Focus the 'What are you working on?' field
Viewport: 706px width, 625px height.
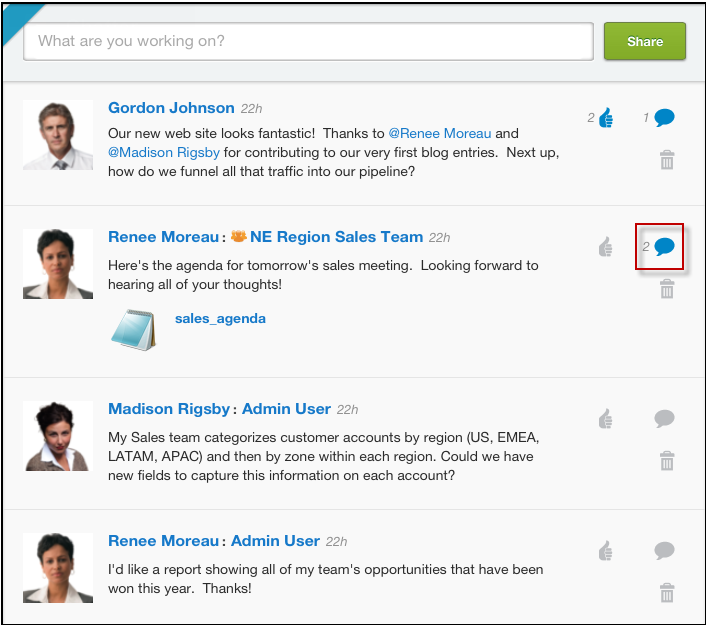coord(308,41)
